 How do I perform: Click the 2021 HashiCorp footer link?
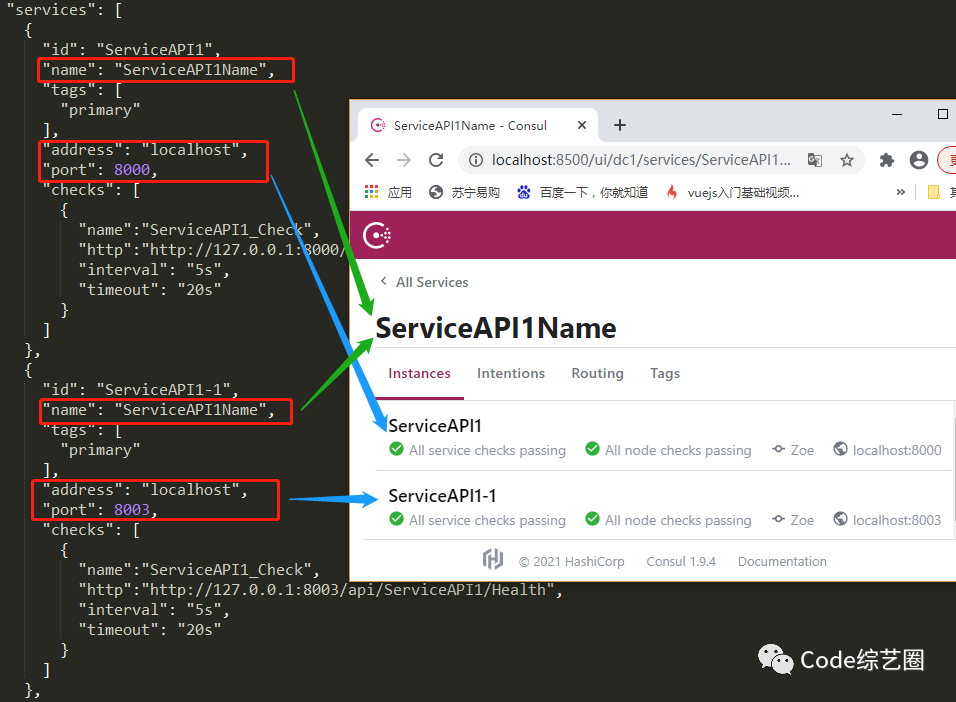point(572,561)
